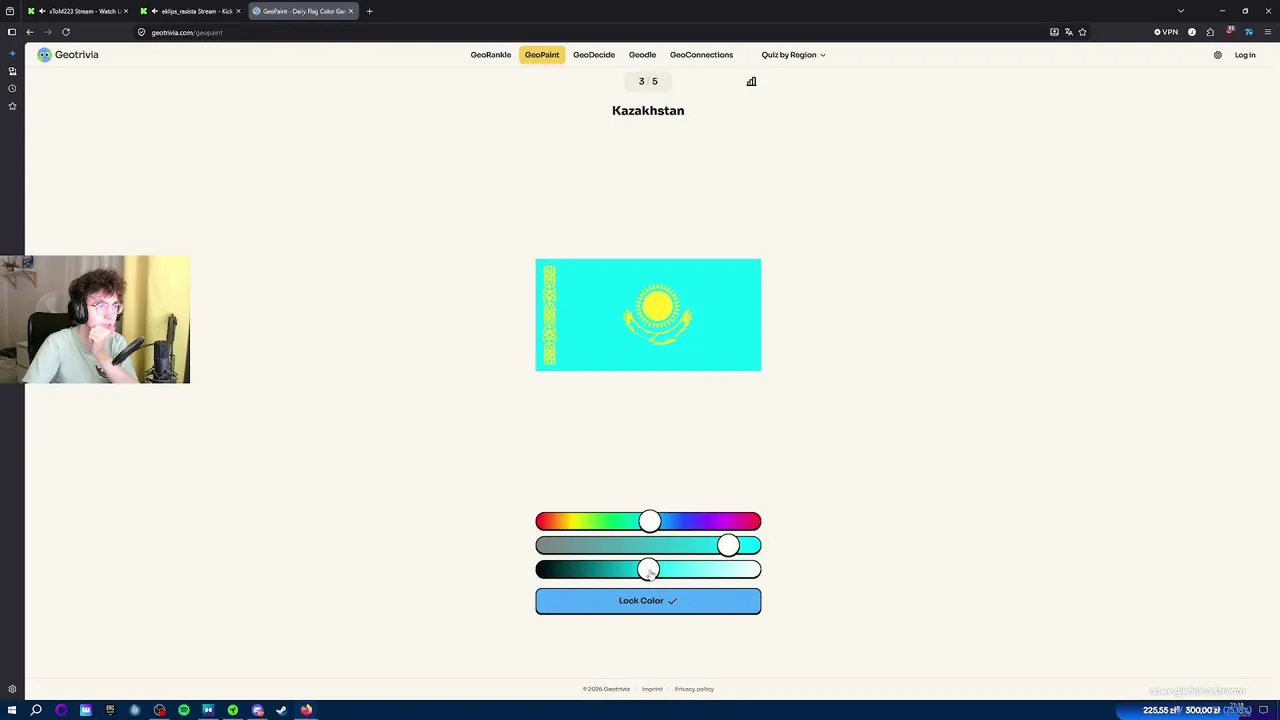Open the browser hamburger menu
The height and width of the screenshot is (720, 1280).
1267,32
